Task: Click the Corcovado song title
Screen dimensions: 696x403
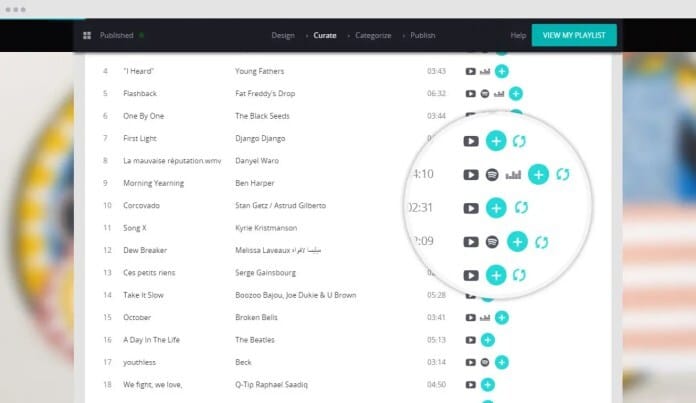Action: pos(141,205)
